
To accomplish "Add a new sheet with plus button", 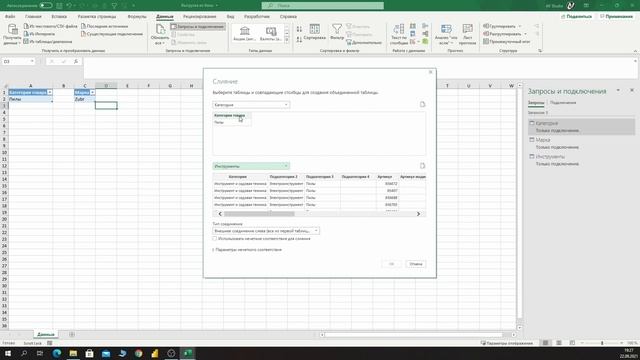I will tap(72, 335).
